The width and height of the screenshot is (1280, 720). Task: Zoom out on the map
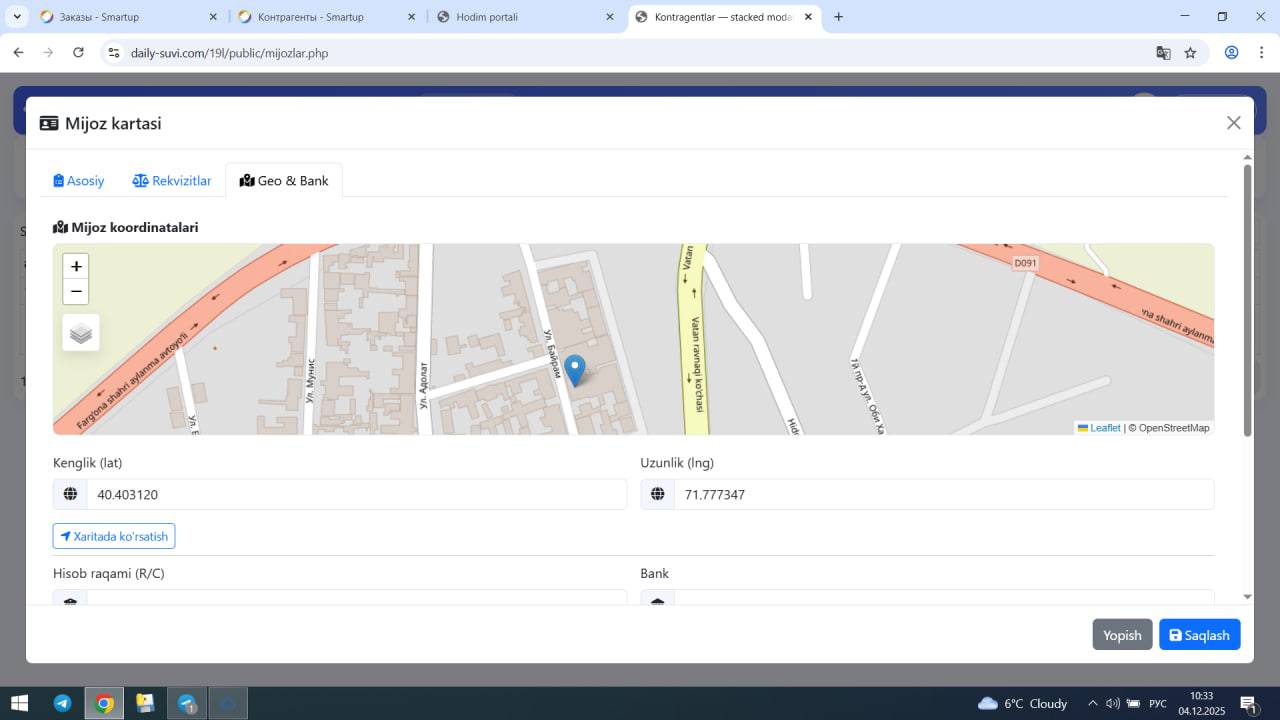pyautogui.click(x=76, y=292)
